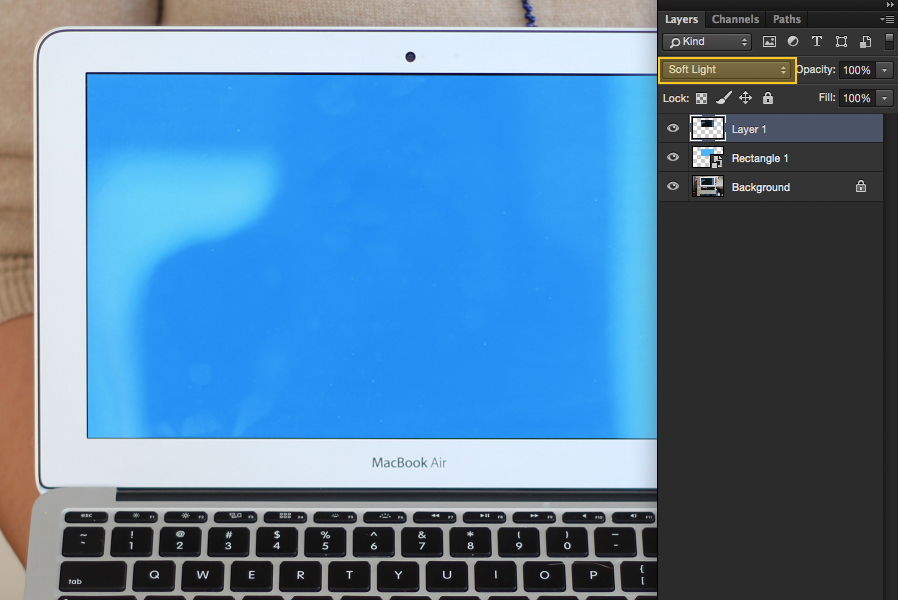Click the Lock label
The height and width of the screenshot is (600, 898).
coord(676,98)
